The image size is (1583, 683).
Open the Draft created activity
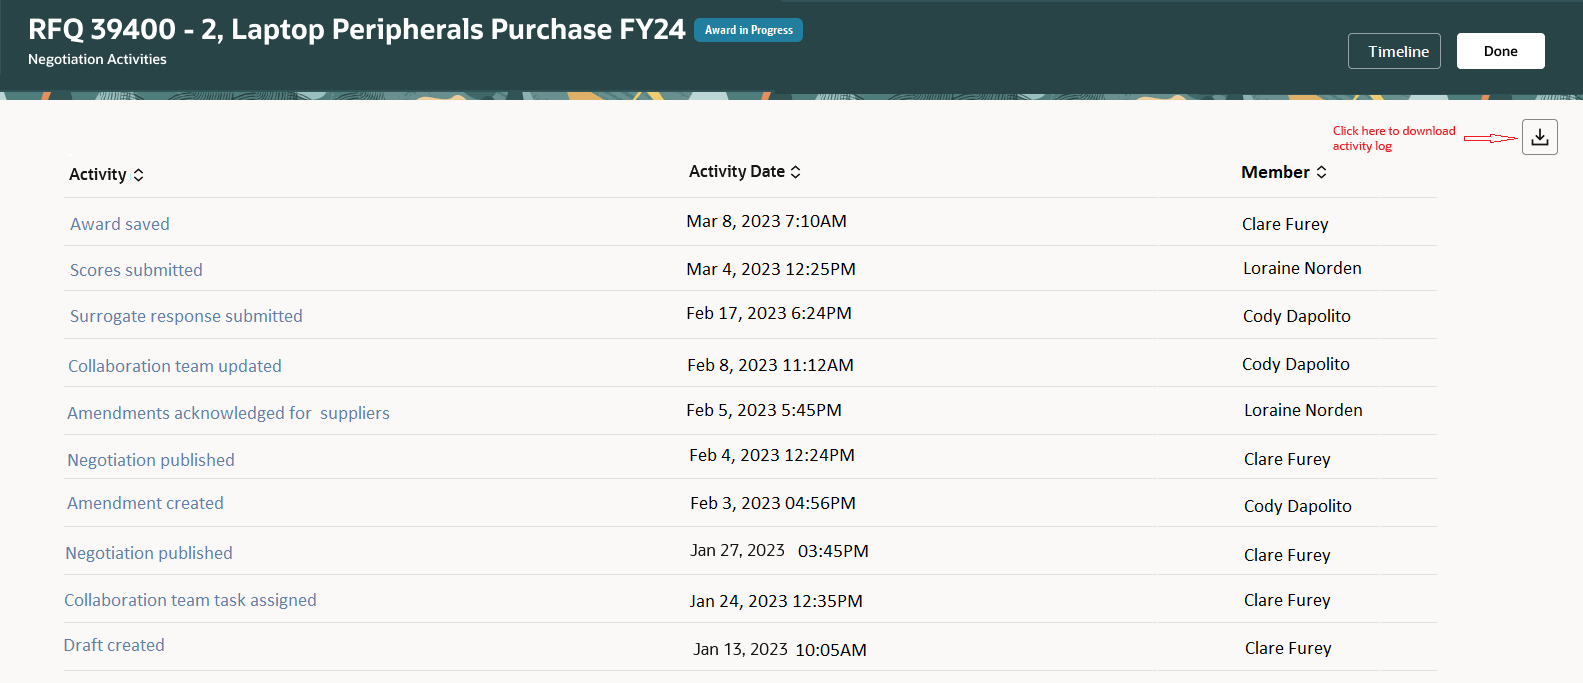pyautogui.click(x=114, y=645)
